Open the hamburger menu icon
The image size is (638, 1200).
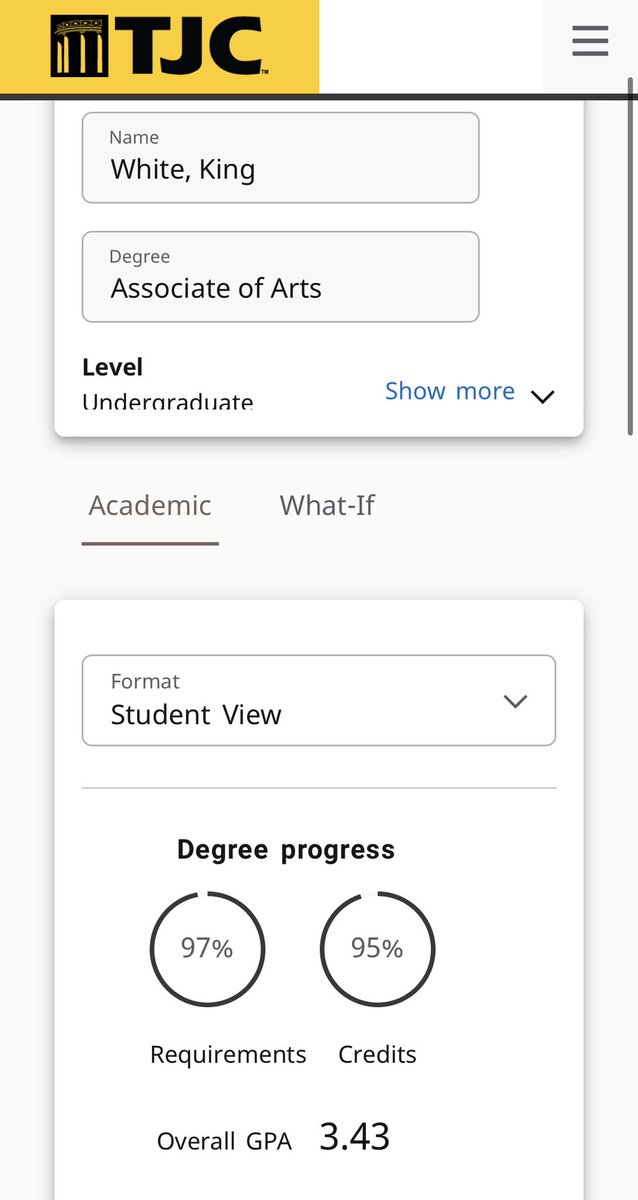click(x=590, y=41)
